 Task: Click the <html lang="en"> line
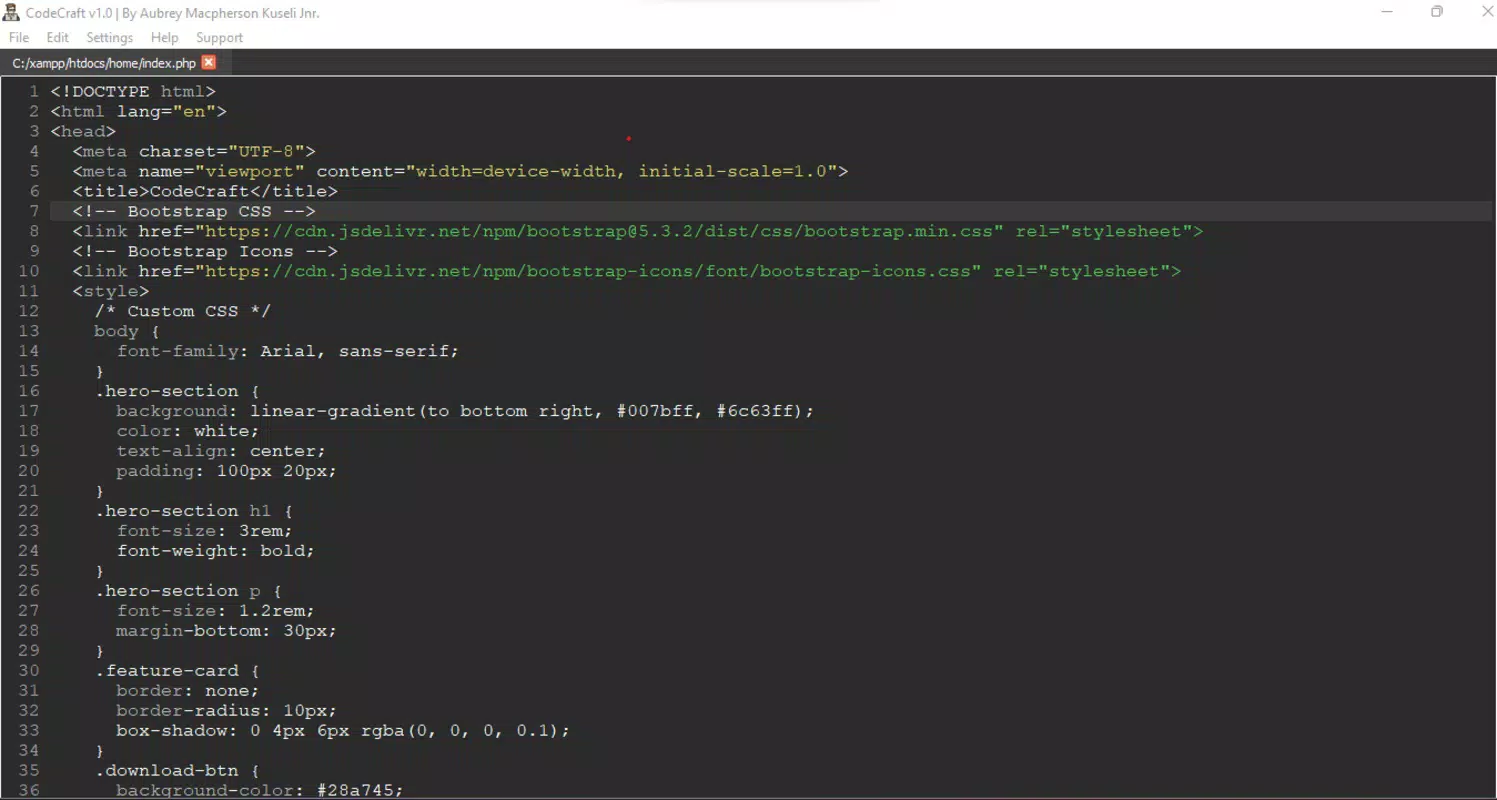coord(138,111)
